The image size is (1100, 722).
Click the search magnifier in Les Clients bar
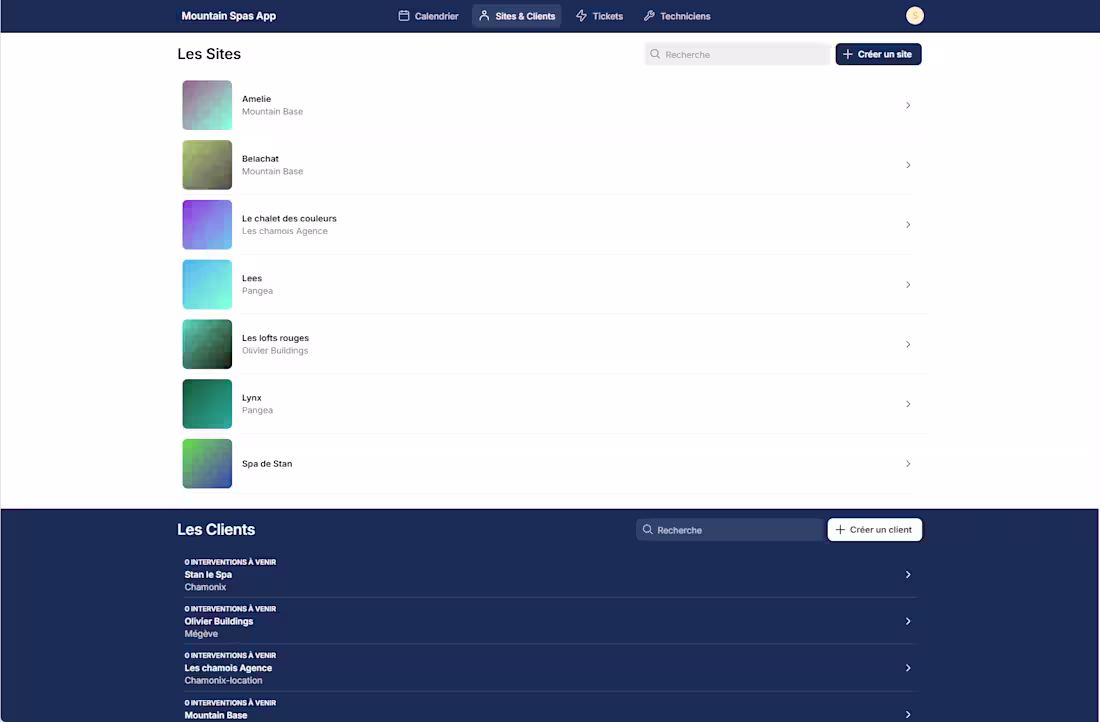[648, 529]
